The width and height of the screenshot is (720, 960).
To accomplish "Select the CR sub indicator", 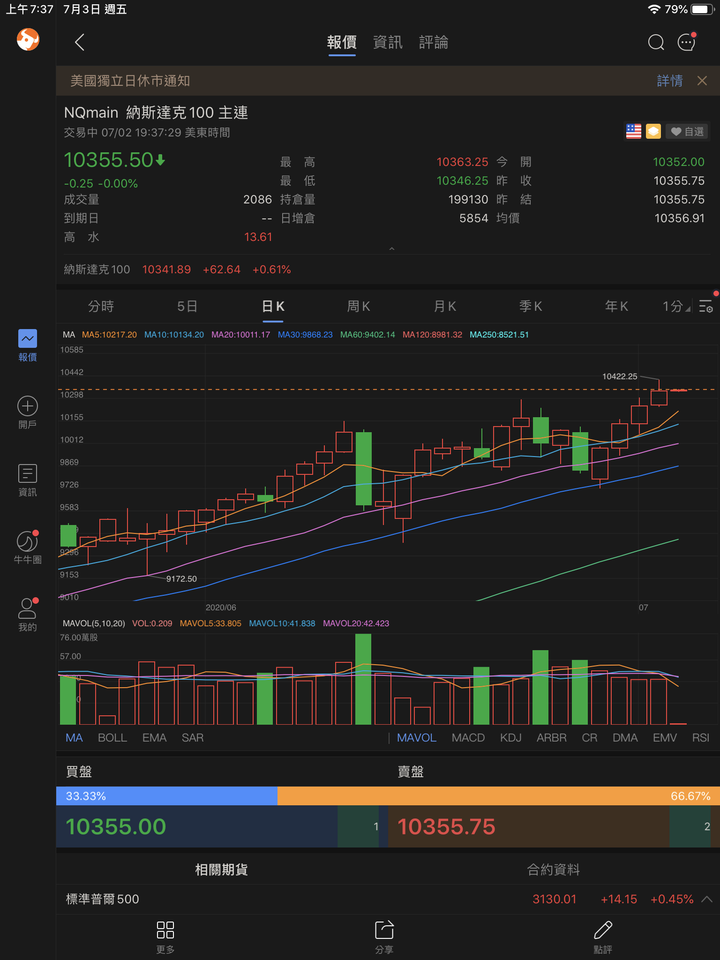I will tap(590, 738).
